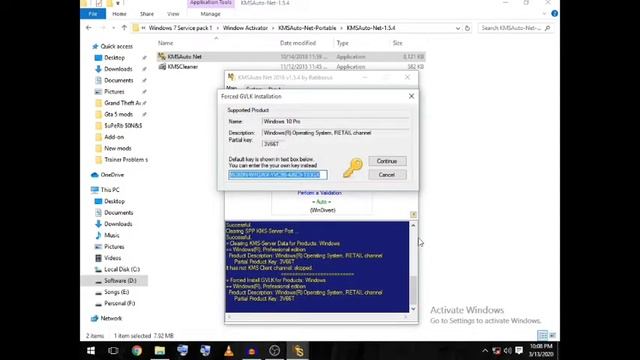Screen dimensions: 640x360
Task: Open the View ribbon tab
Action: pos(173,14)
